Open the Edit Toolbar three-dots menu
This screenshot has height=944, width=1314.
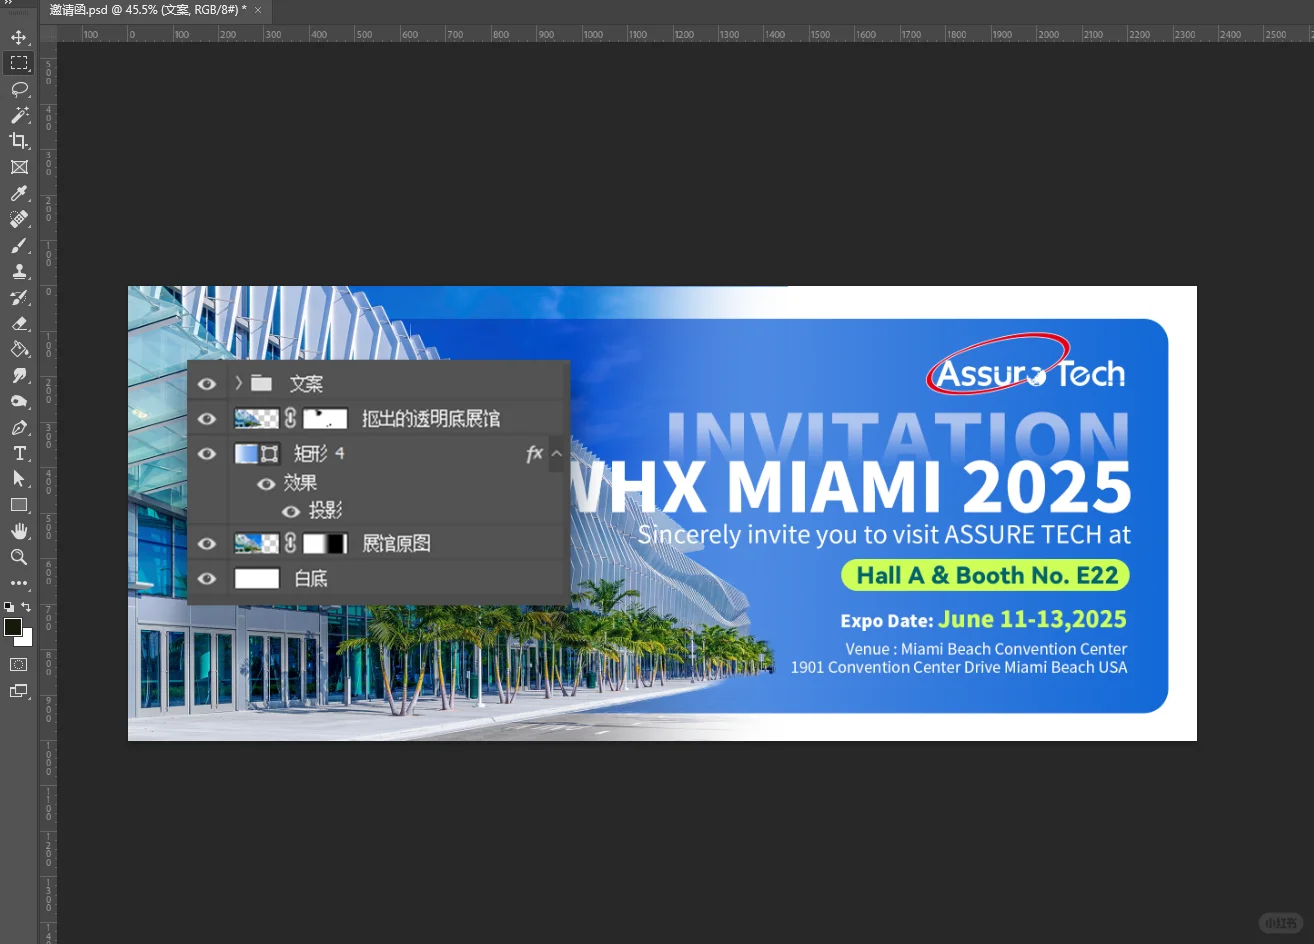click(x=19, y=583)
